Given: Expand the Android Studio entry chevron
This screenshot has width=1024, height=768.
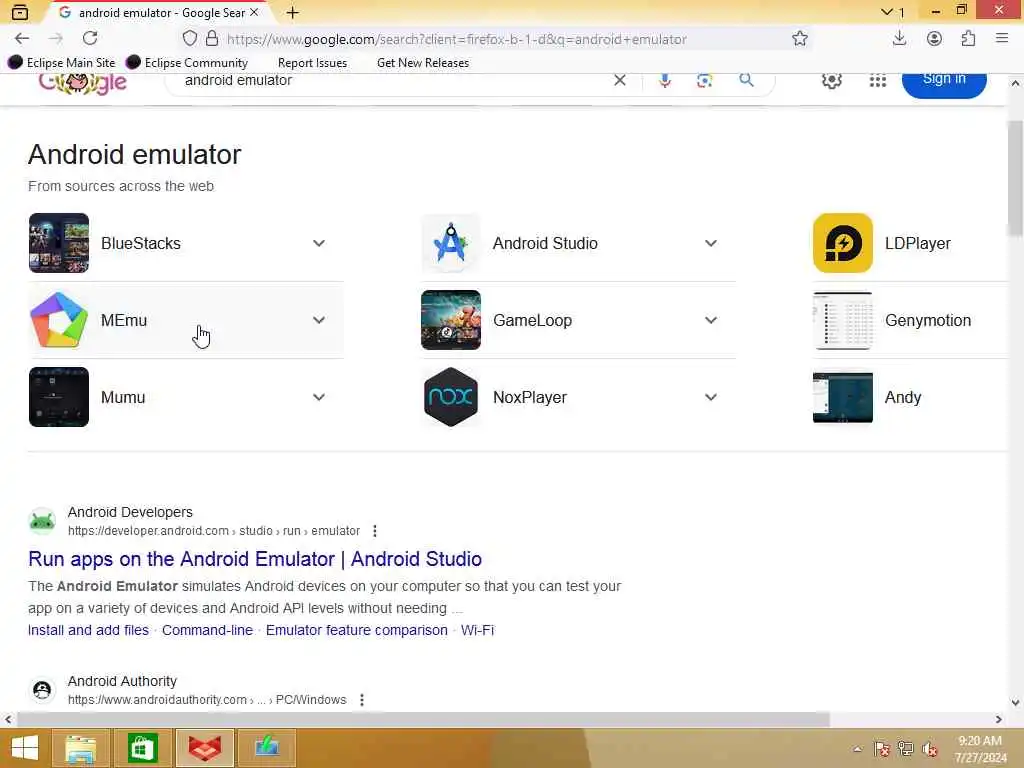Looking at the screenshot, I should point(711,244).
